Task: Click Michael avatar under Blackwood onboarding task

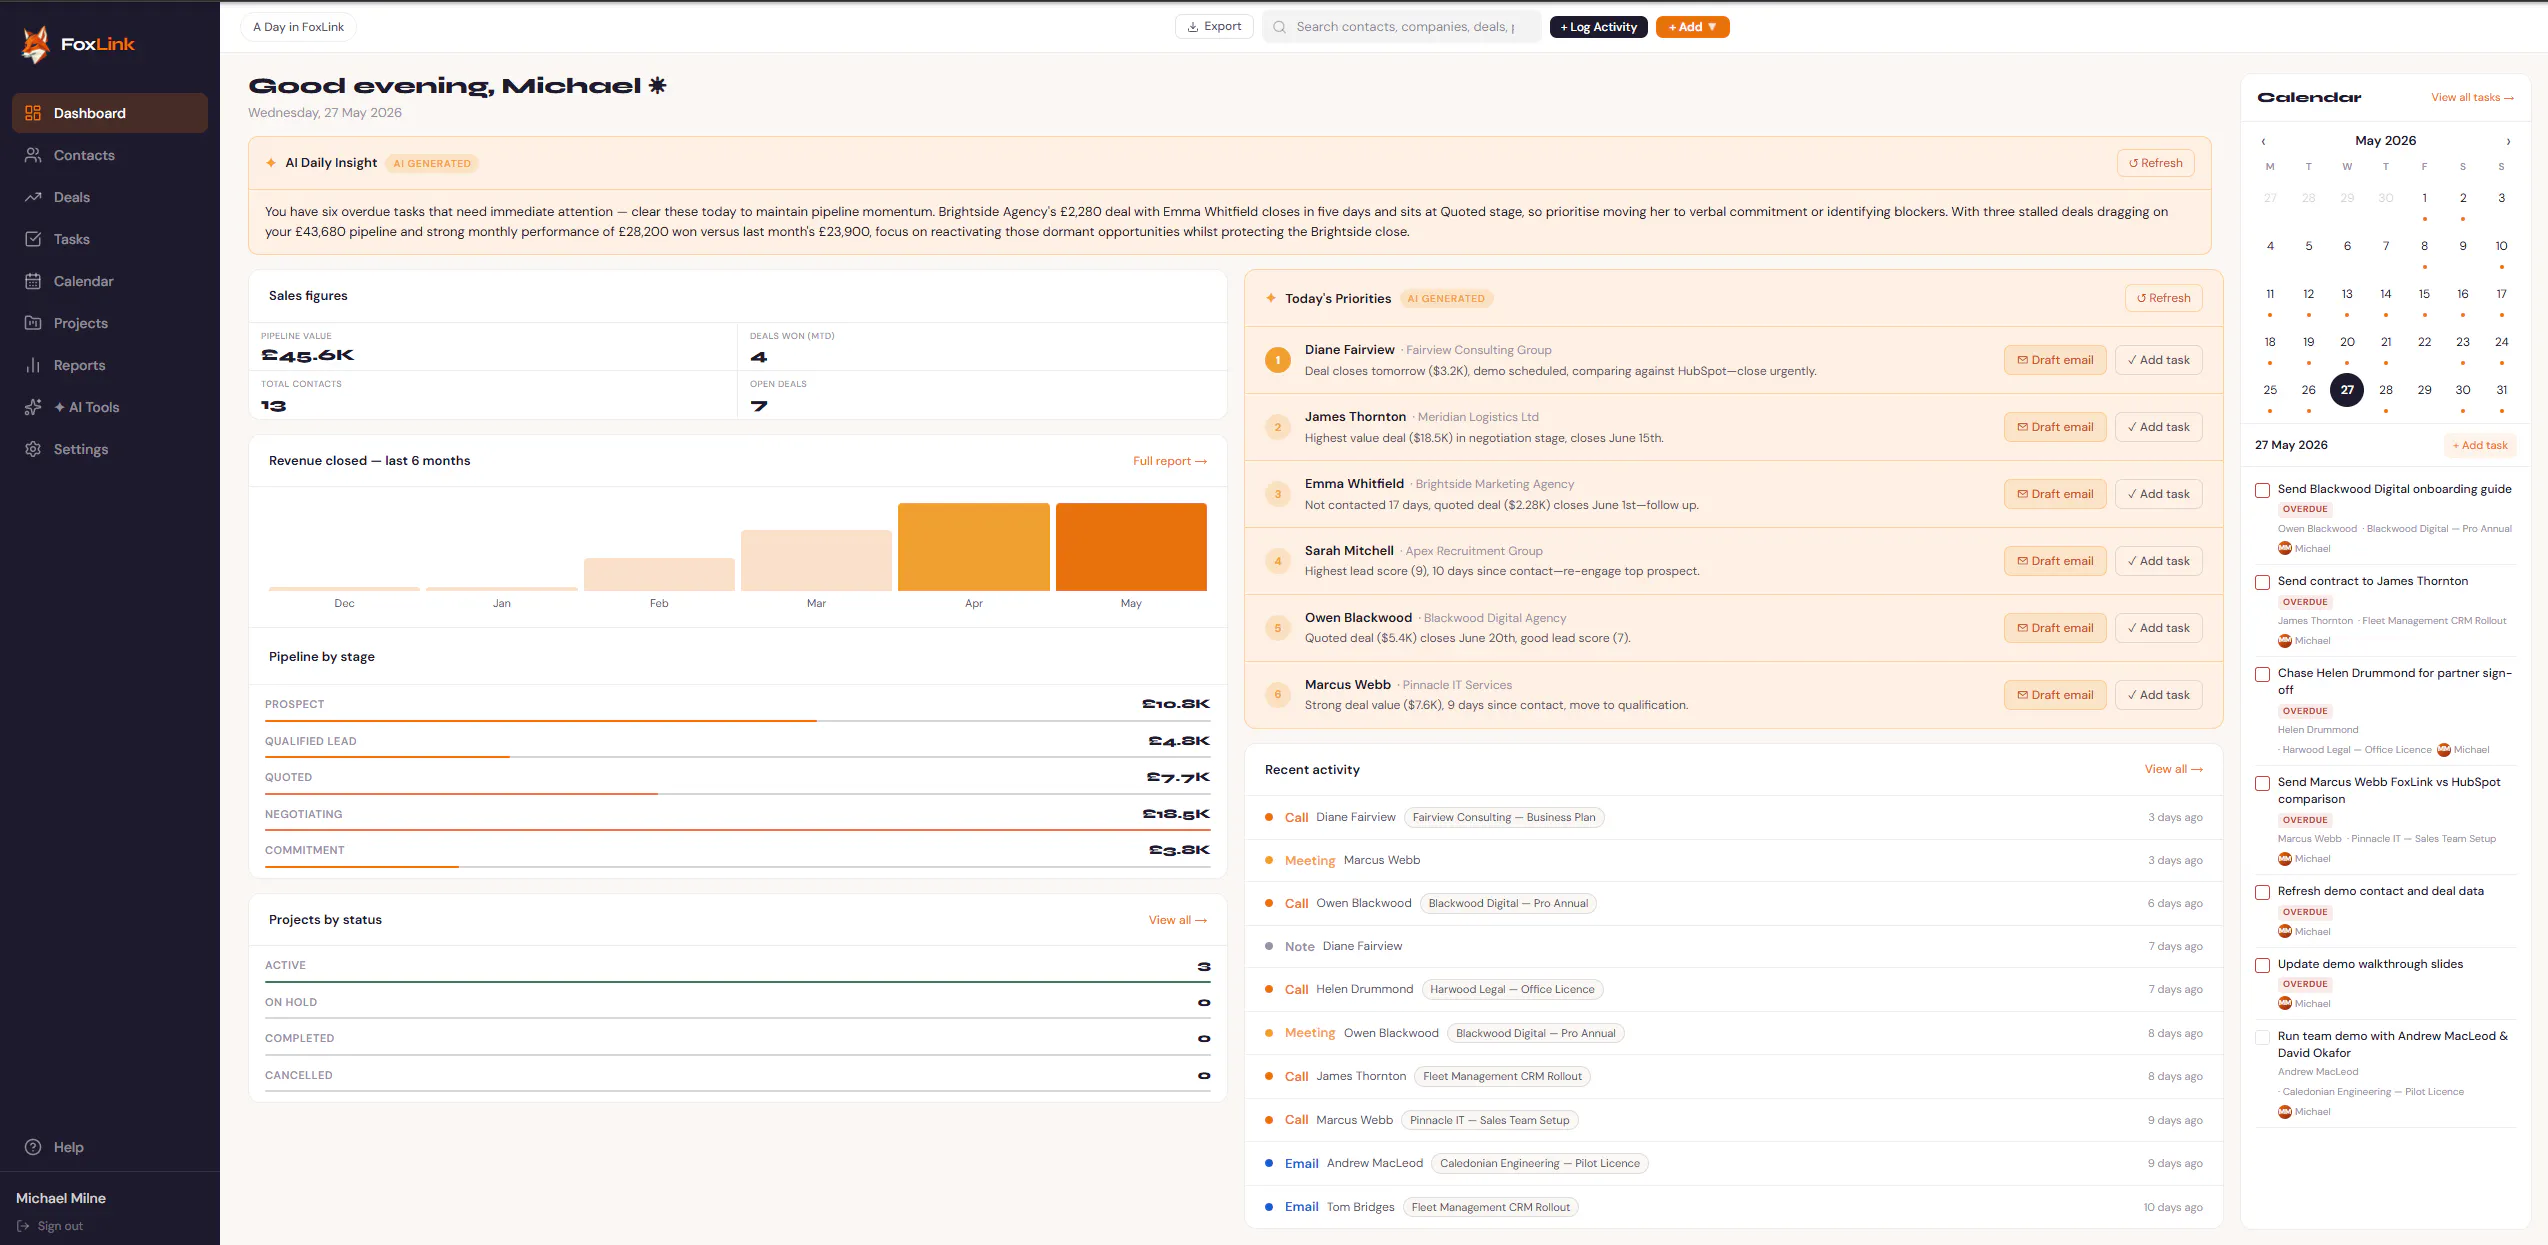Action: (x=2285, y=548)
